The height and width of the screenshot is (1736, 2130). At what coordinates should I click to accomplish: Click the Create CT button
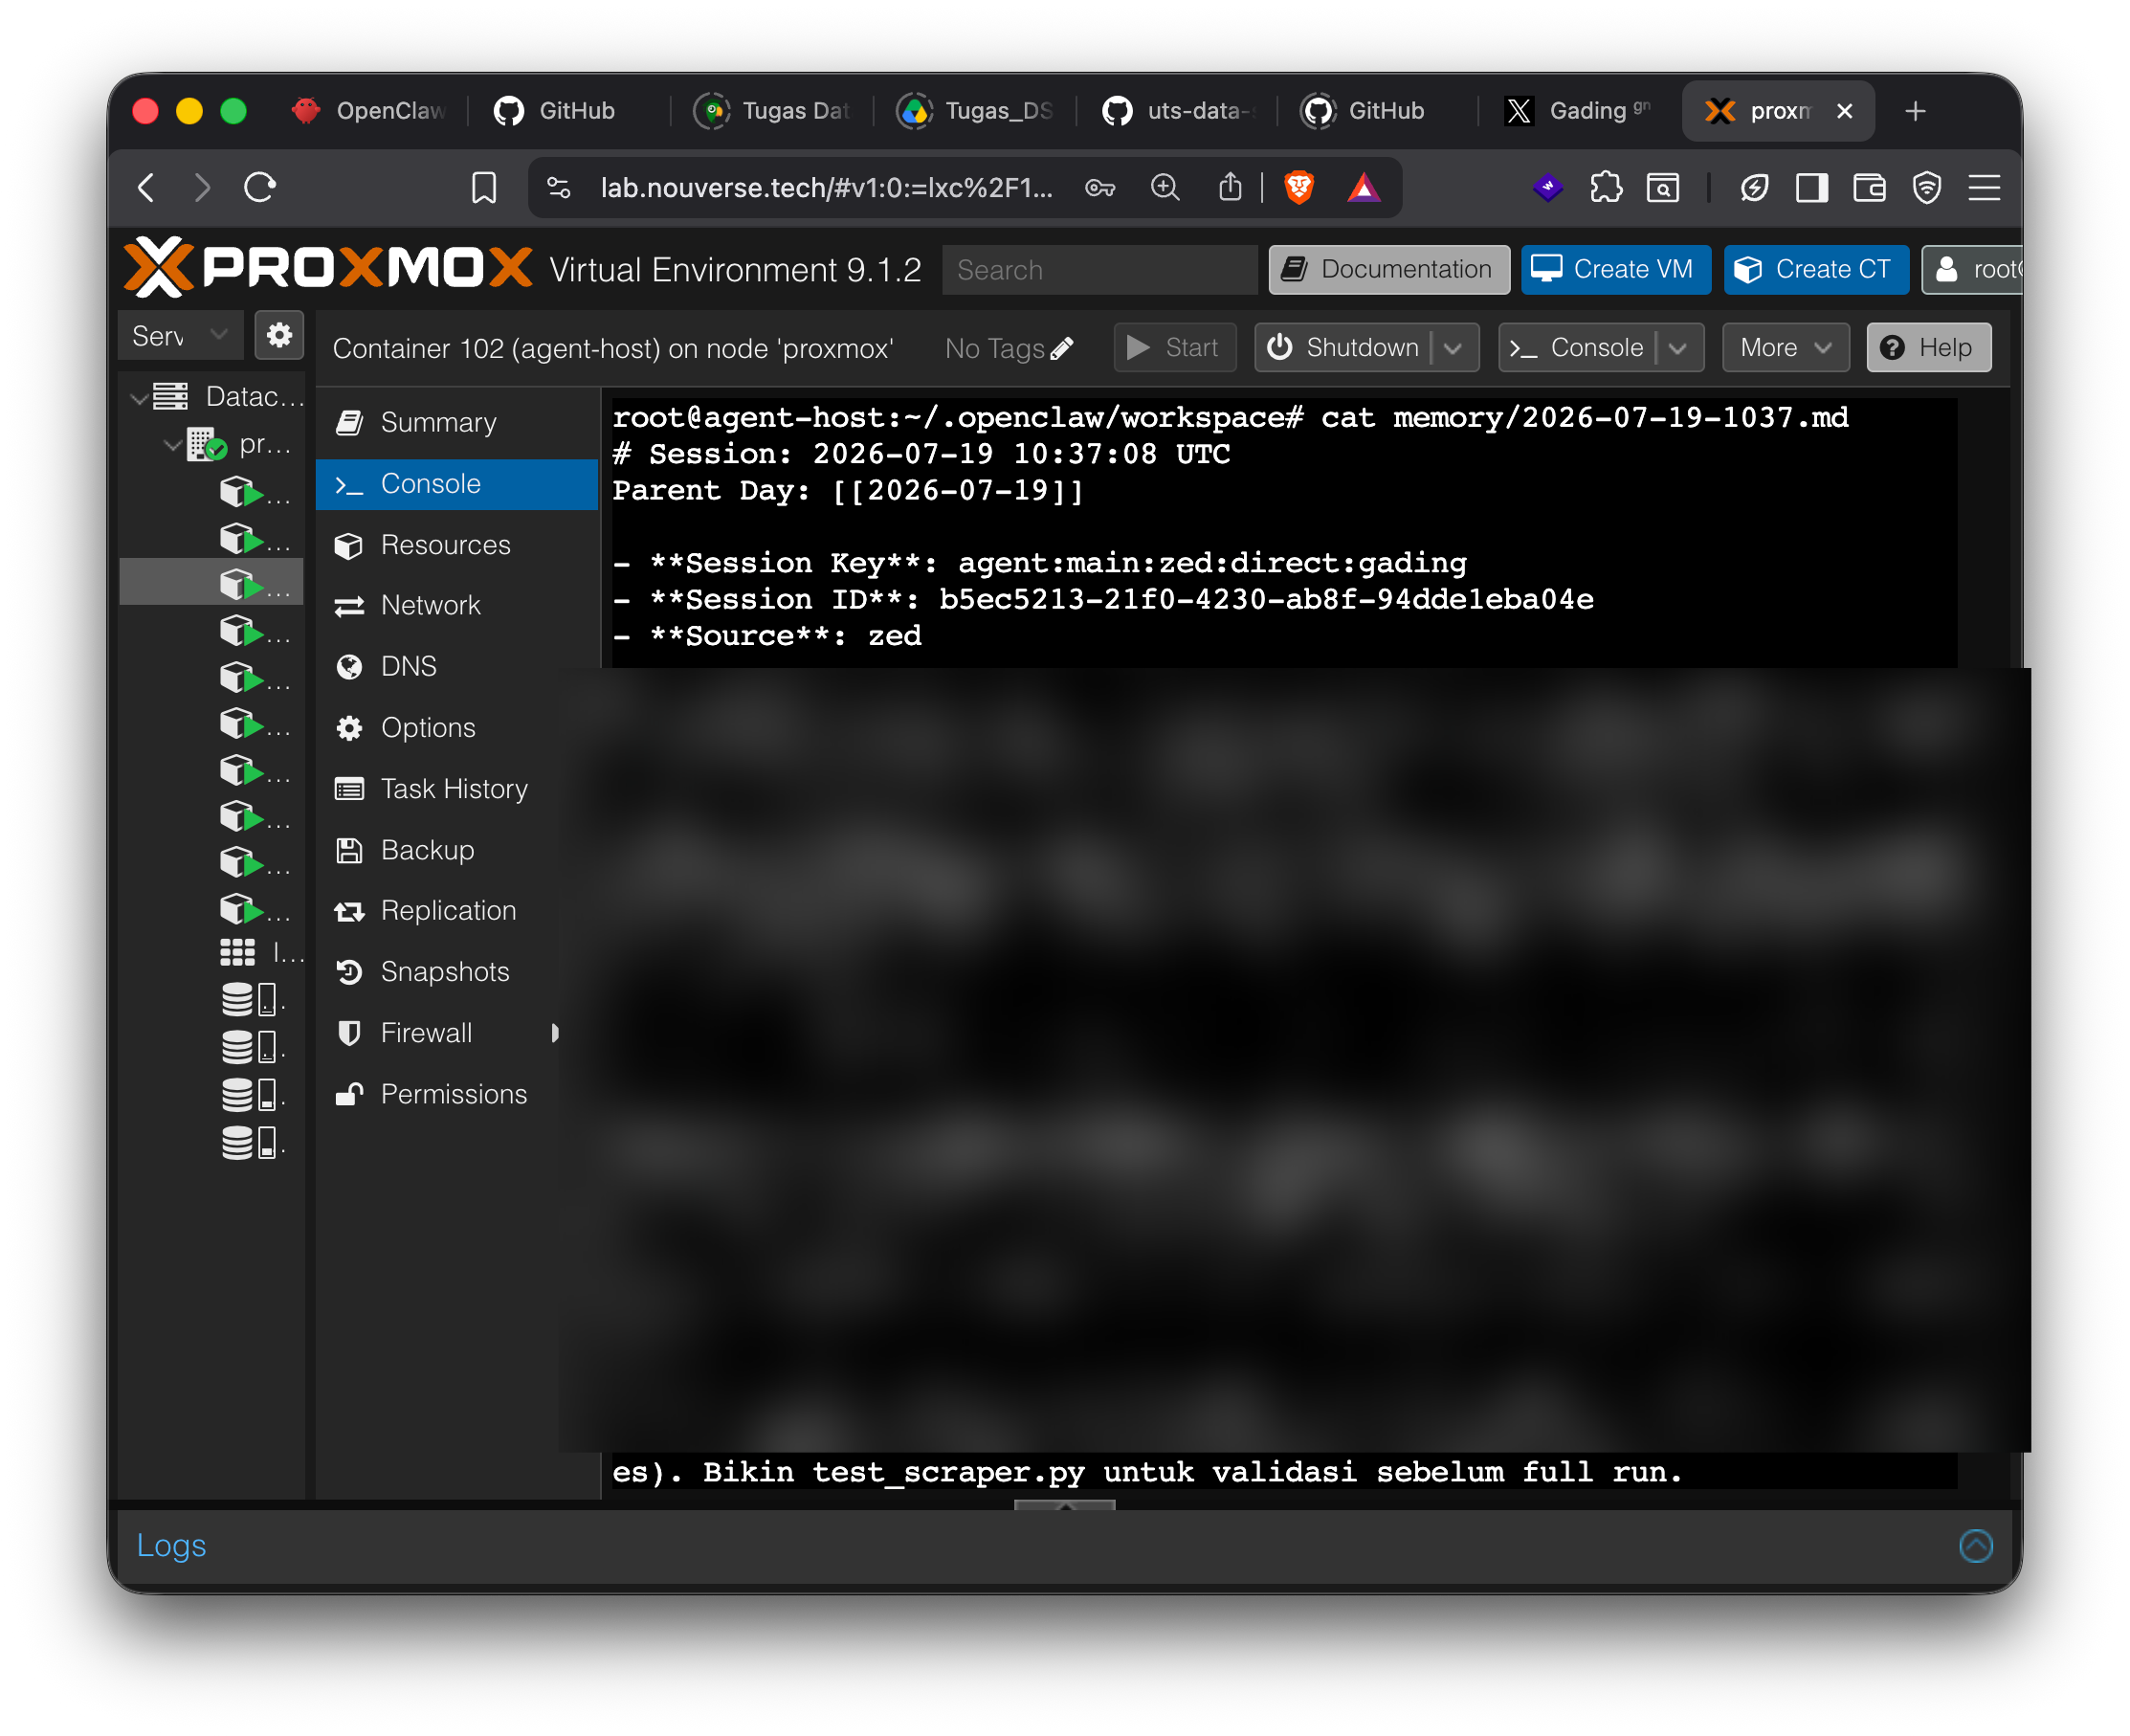pos(1816,269)
